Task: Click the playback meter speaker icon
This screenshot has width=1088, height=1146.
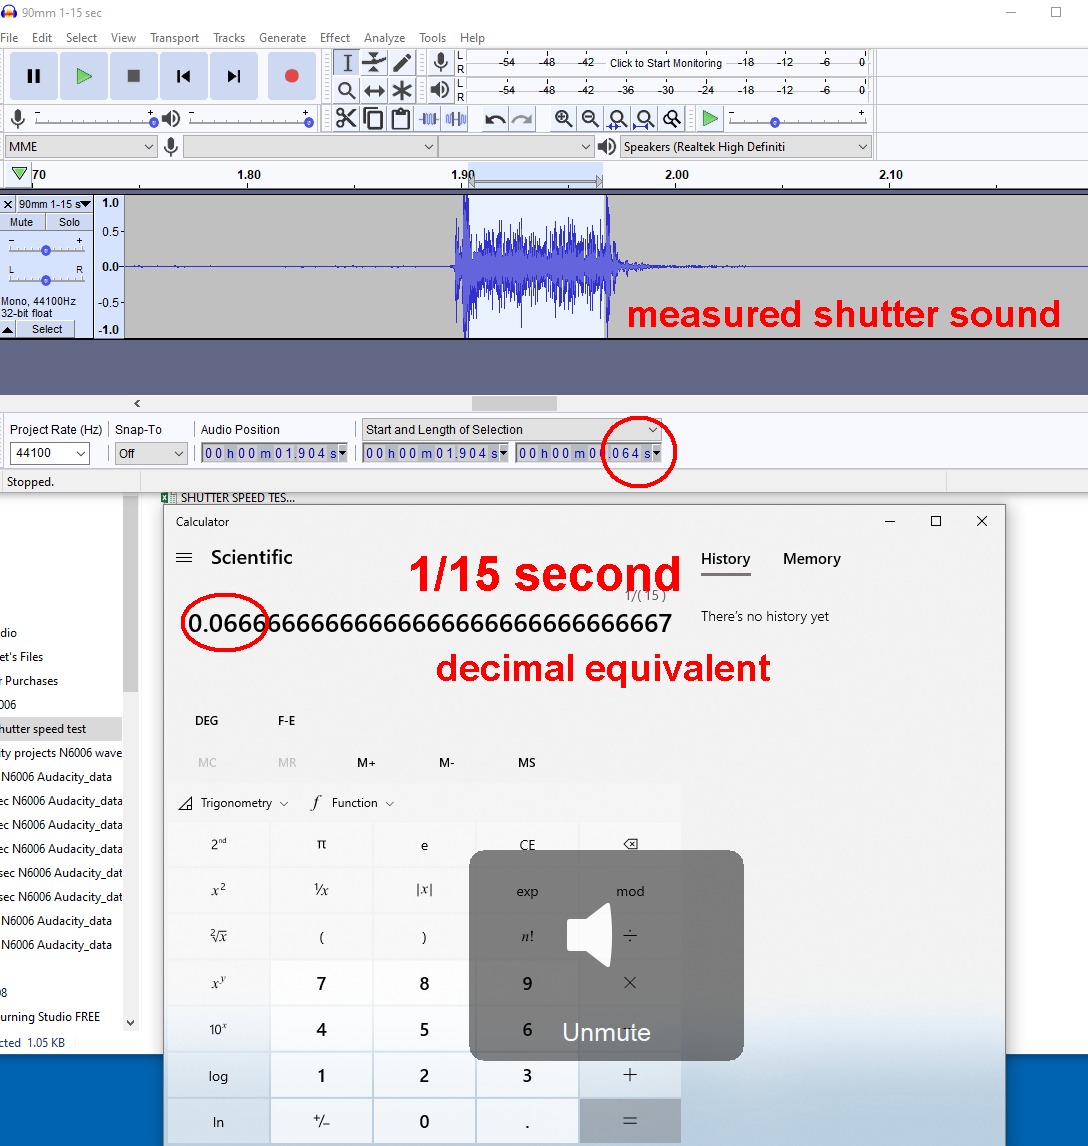Action: tap(440, 90)
